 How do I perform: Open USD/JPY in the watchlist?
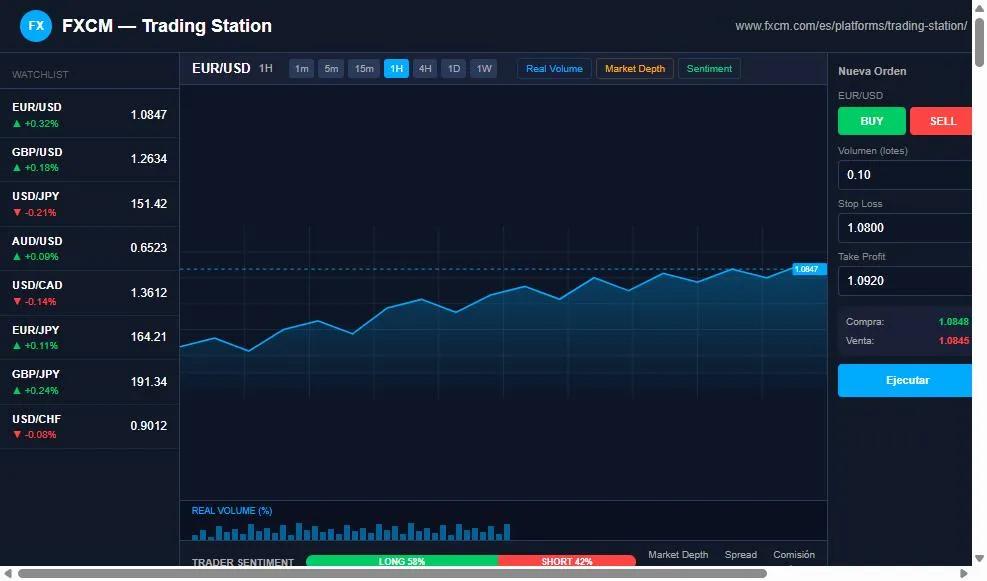tap(89, 204)
